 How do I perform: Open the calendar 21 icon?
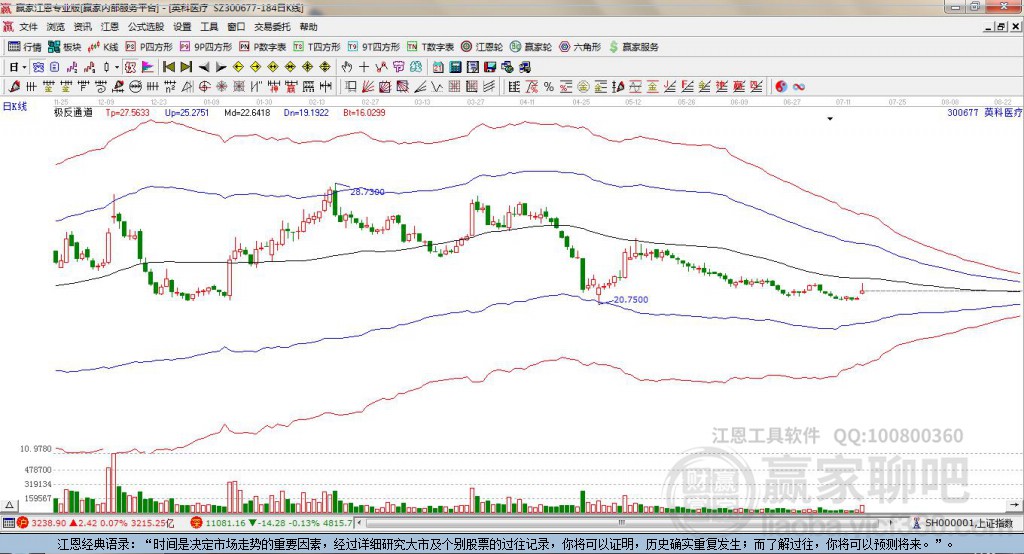click(438, 67)
